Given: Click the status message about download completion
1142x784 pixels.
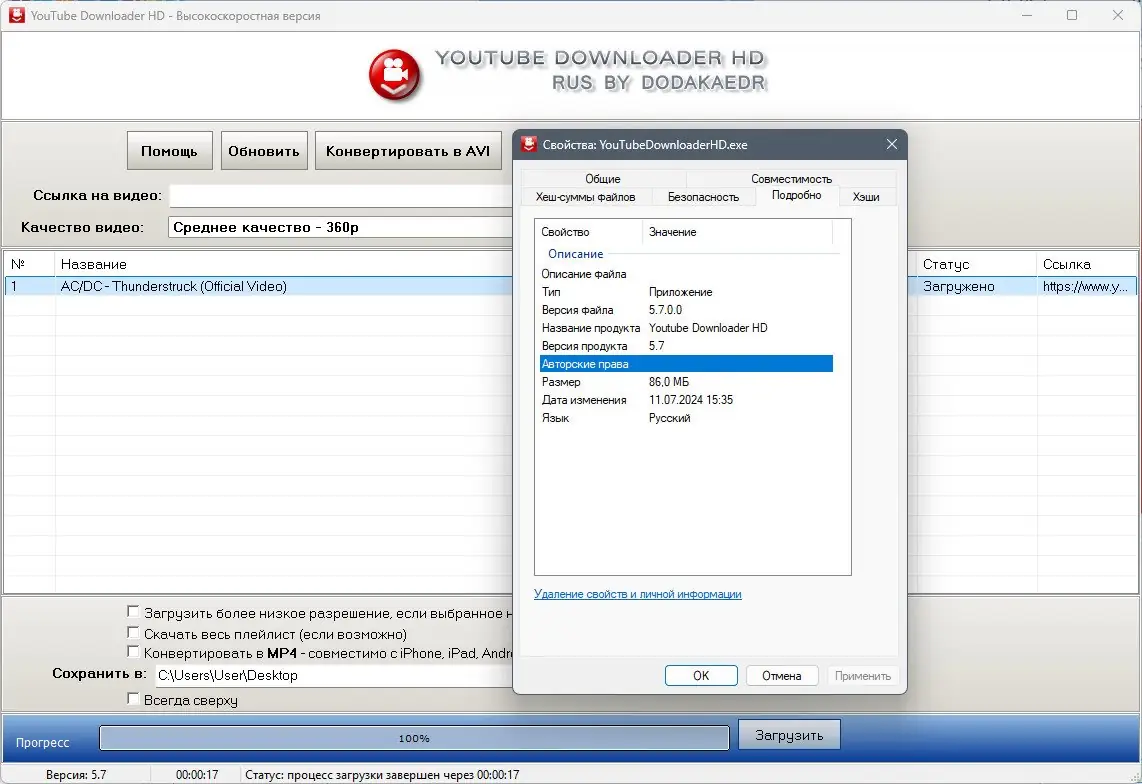Looking at the screenshot, I should pyautogui.click(x=382, y=775).
